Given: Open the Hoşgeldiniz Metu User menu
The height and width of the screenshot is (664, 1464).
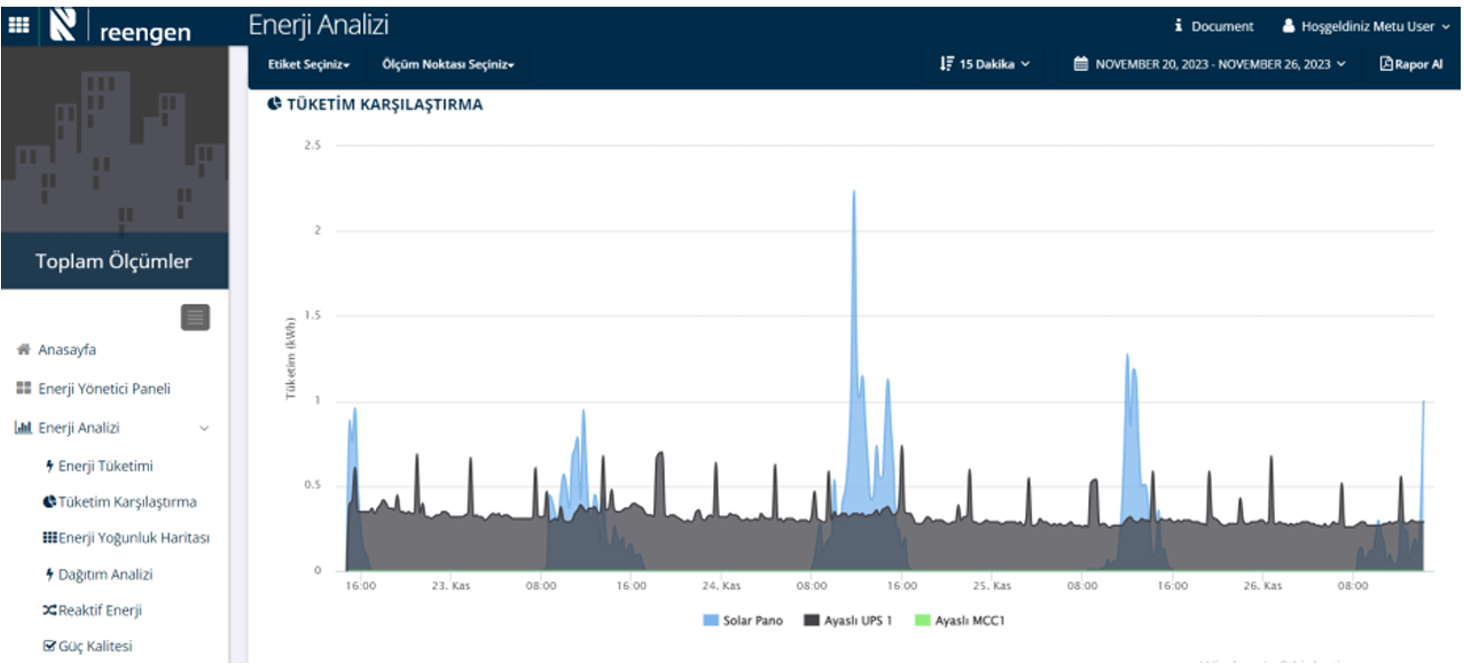Looking at the screenshot, I should click(x=1366, y=26).
